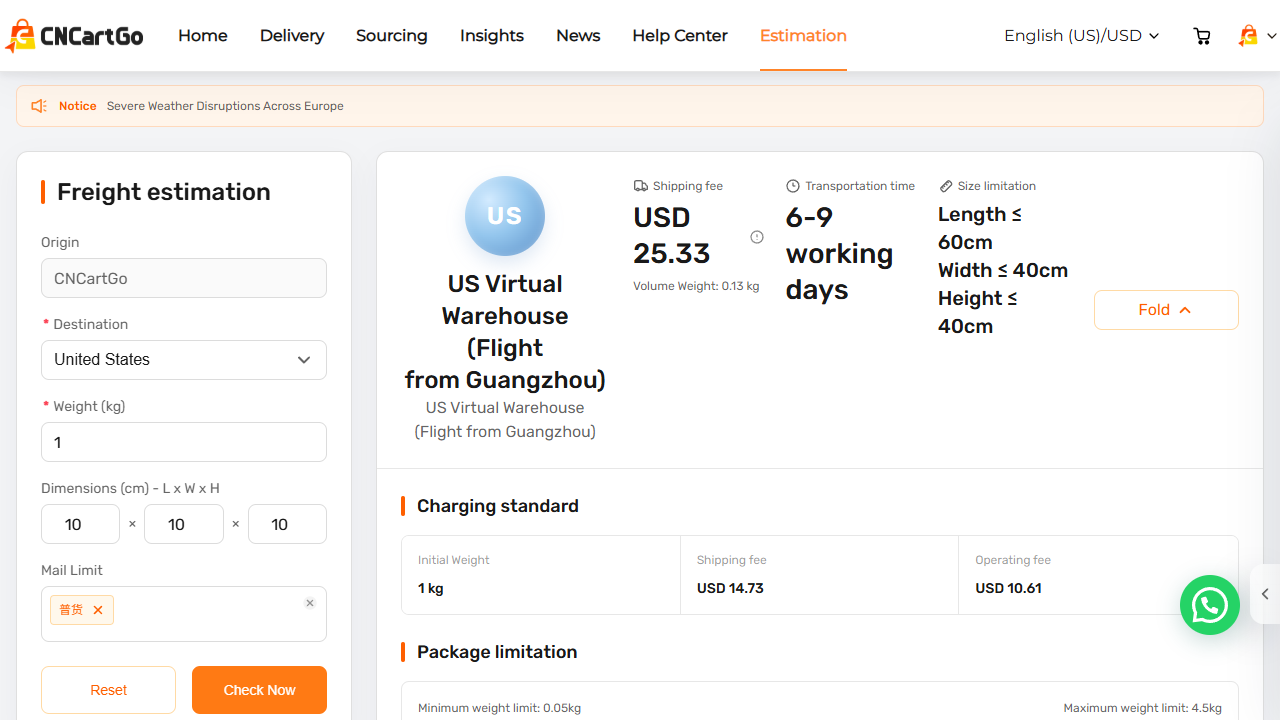1280x720 pixels.
Task: Click the shipping fee truck icon
Action: [641, 186]
